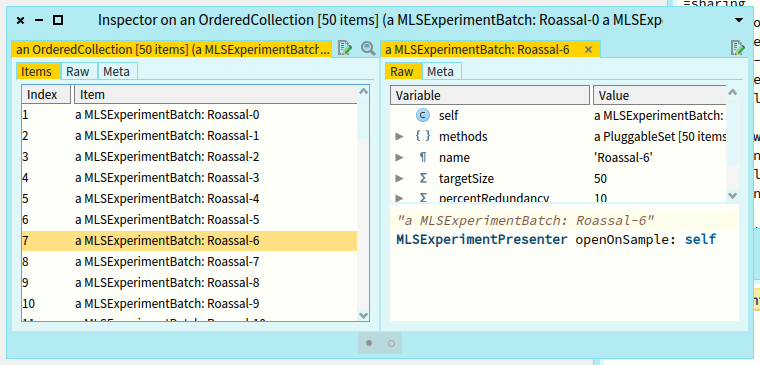Click the percentRedundancy value 10

coord(600,198)
